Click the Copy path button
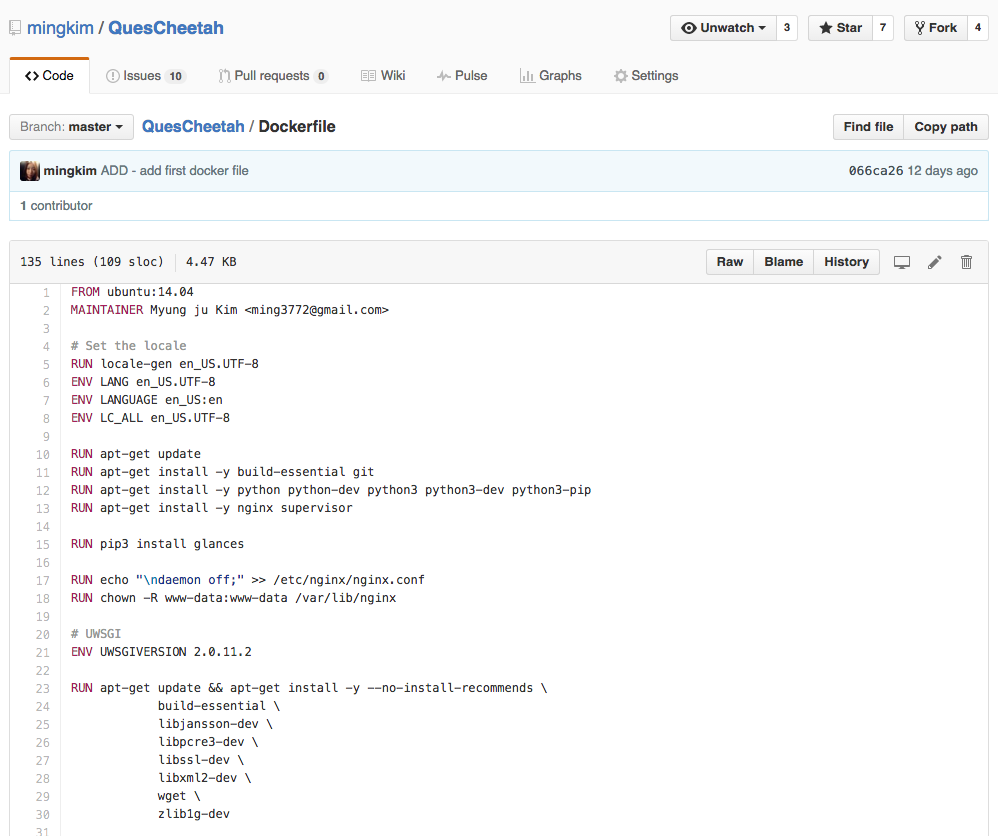The height and width of the screenshot is (836, 998). click(x=946, y=127)
